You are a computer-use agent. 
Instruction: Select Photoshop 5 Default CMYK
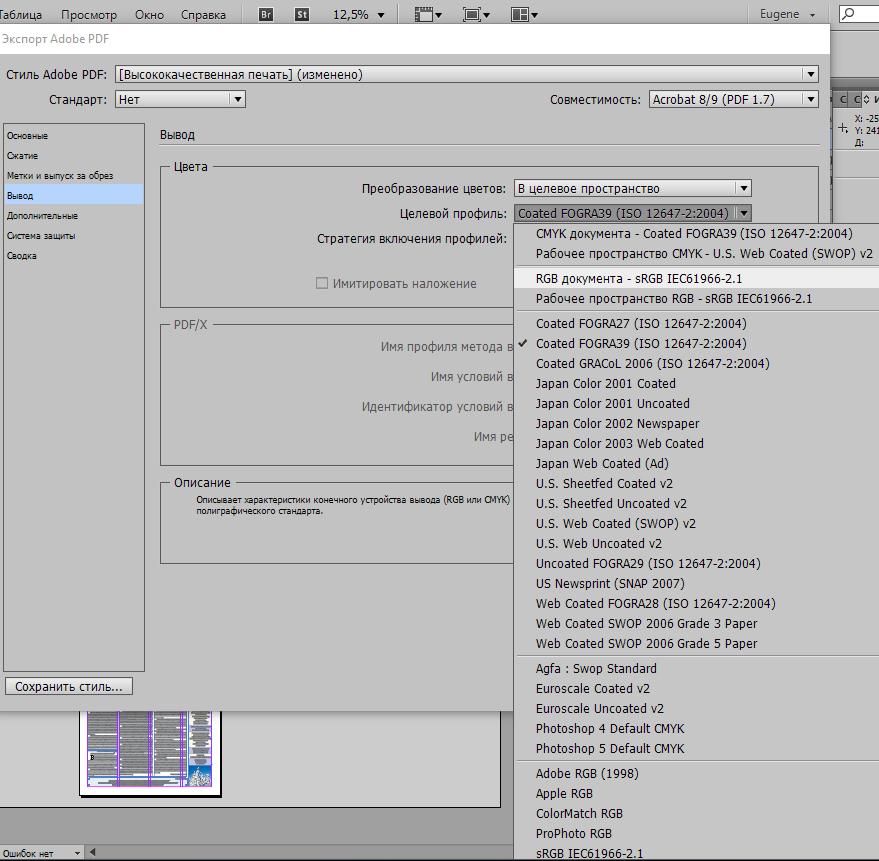click(x=696, y=748)
